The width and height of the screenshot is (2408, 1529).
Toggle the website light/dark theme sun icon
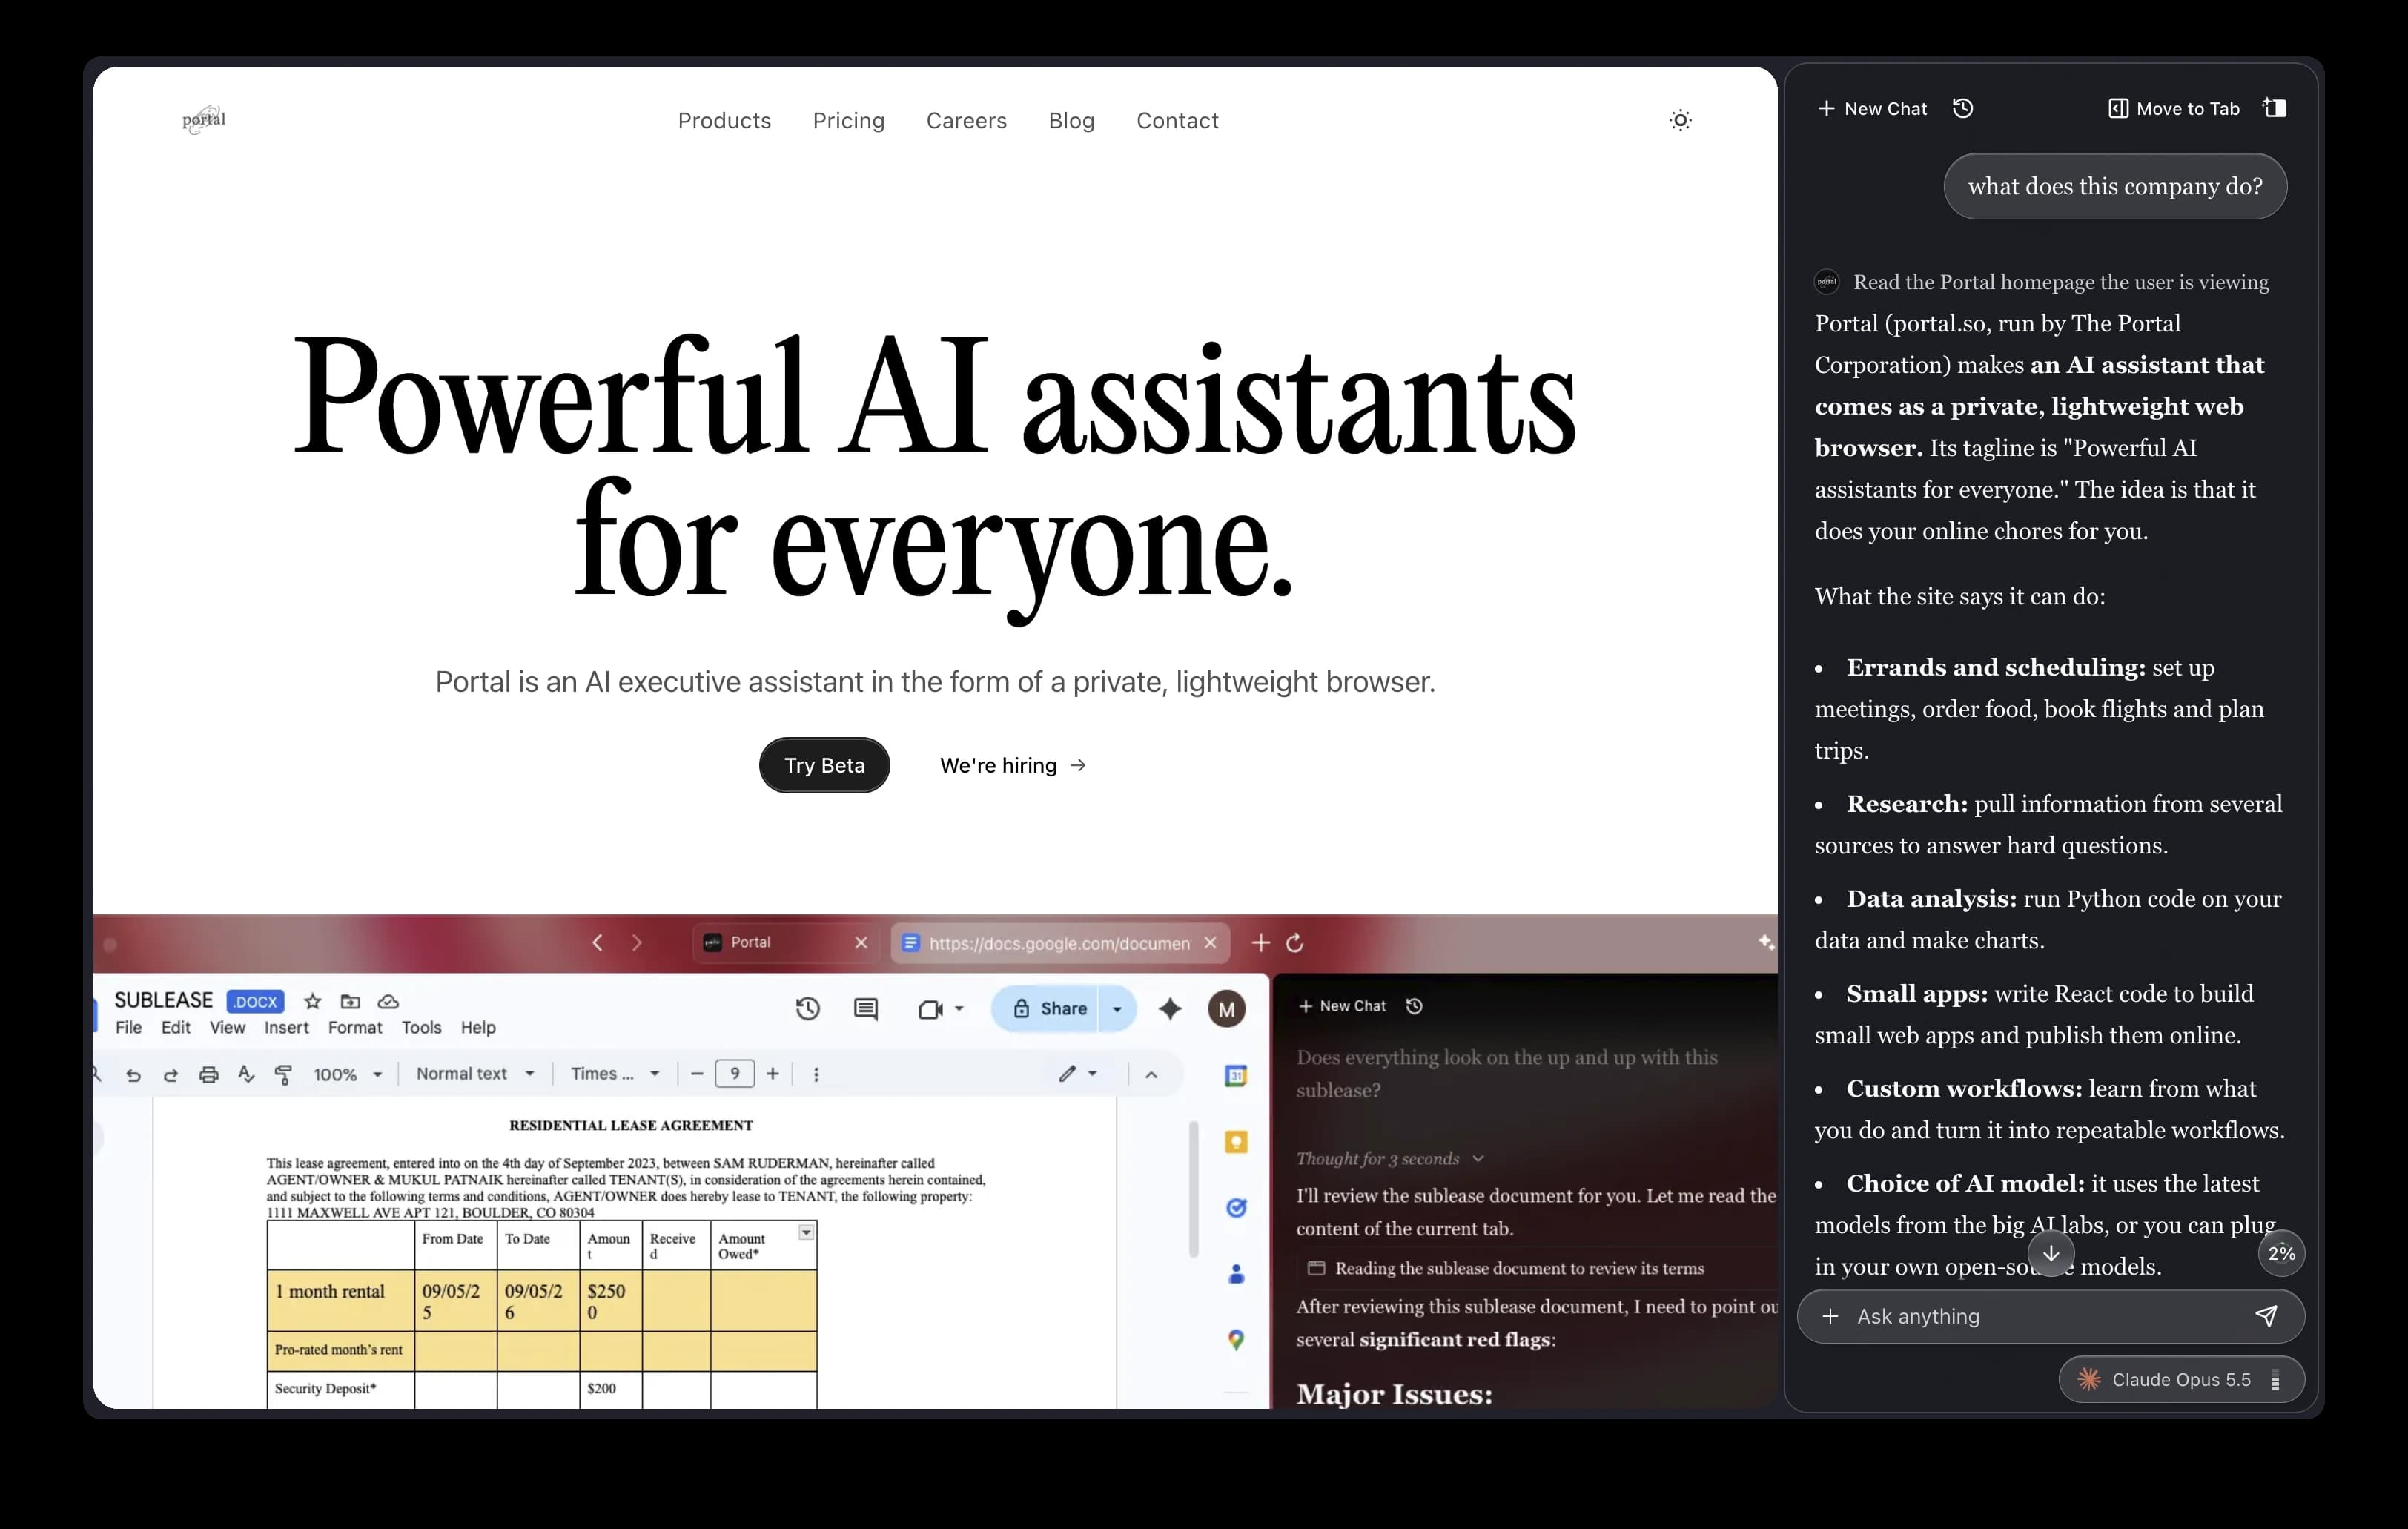(x=1681, y=120)
